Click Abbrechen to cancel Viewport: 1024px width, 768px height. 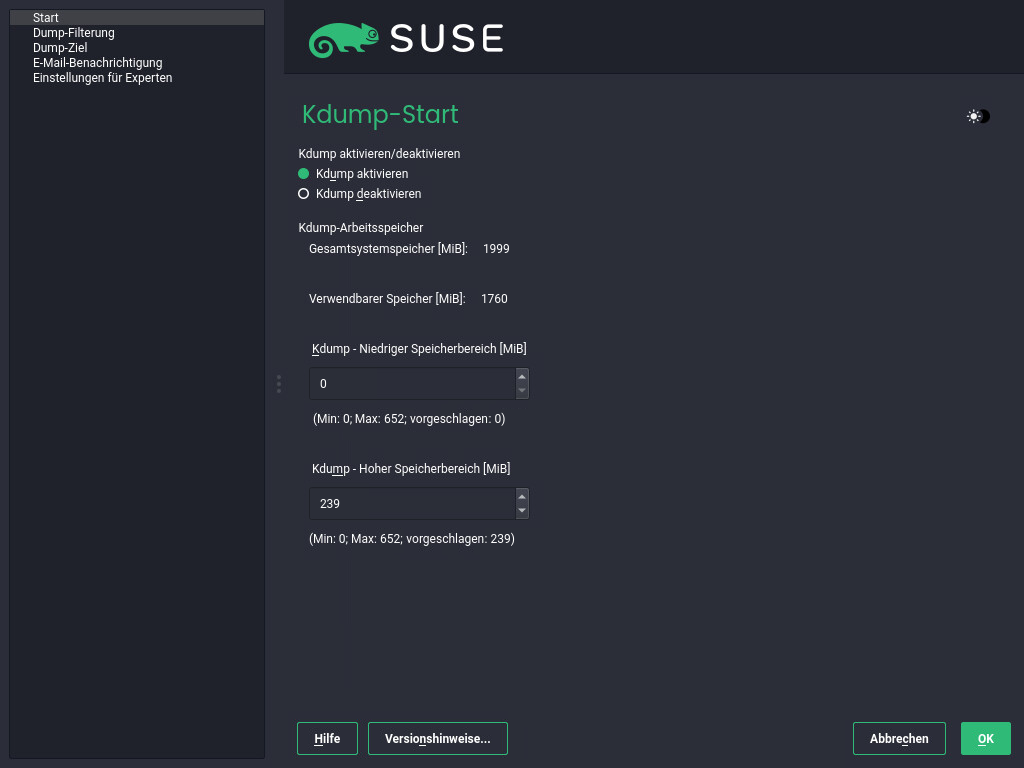coord(899,739)
